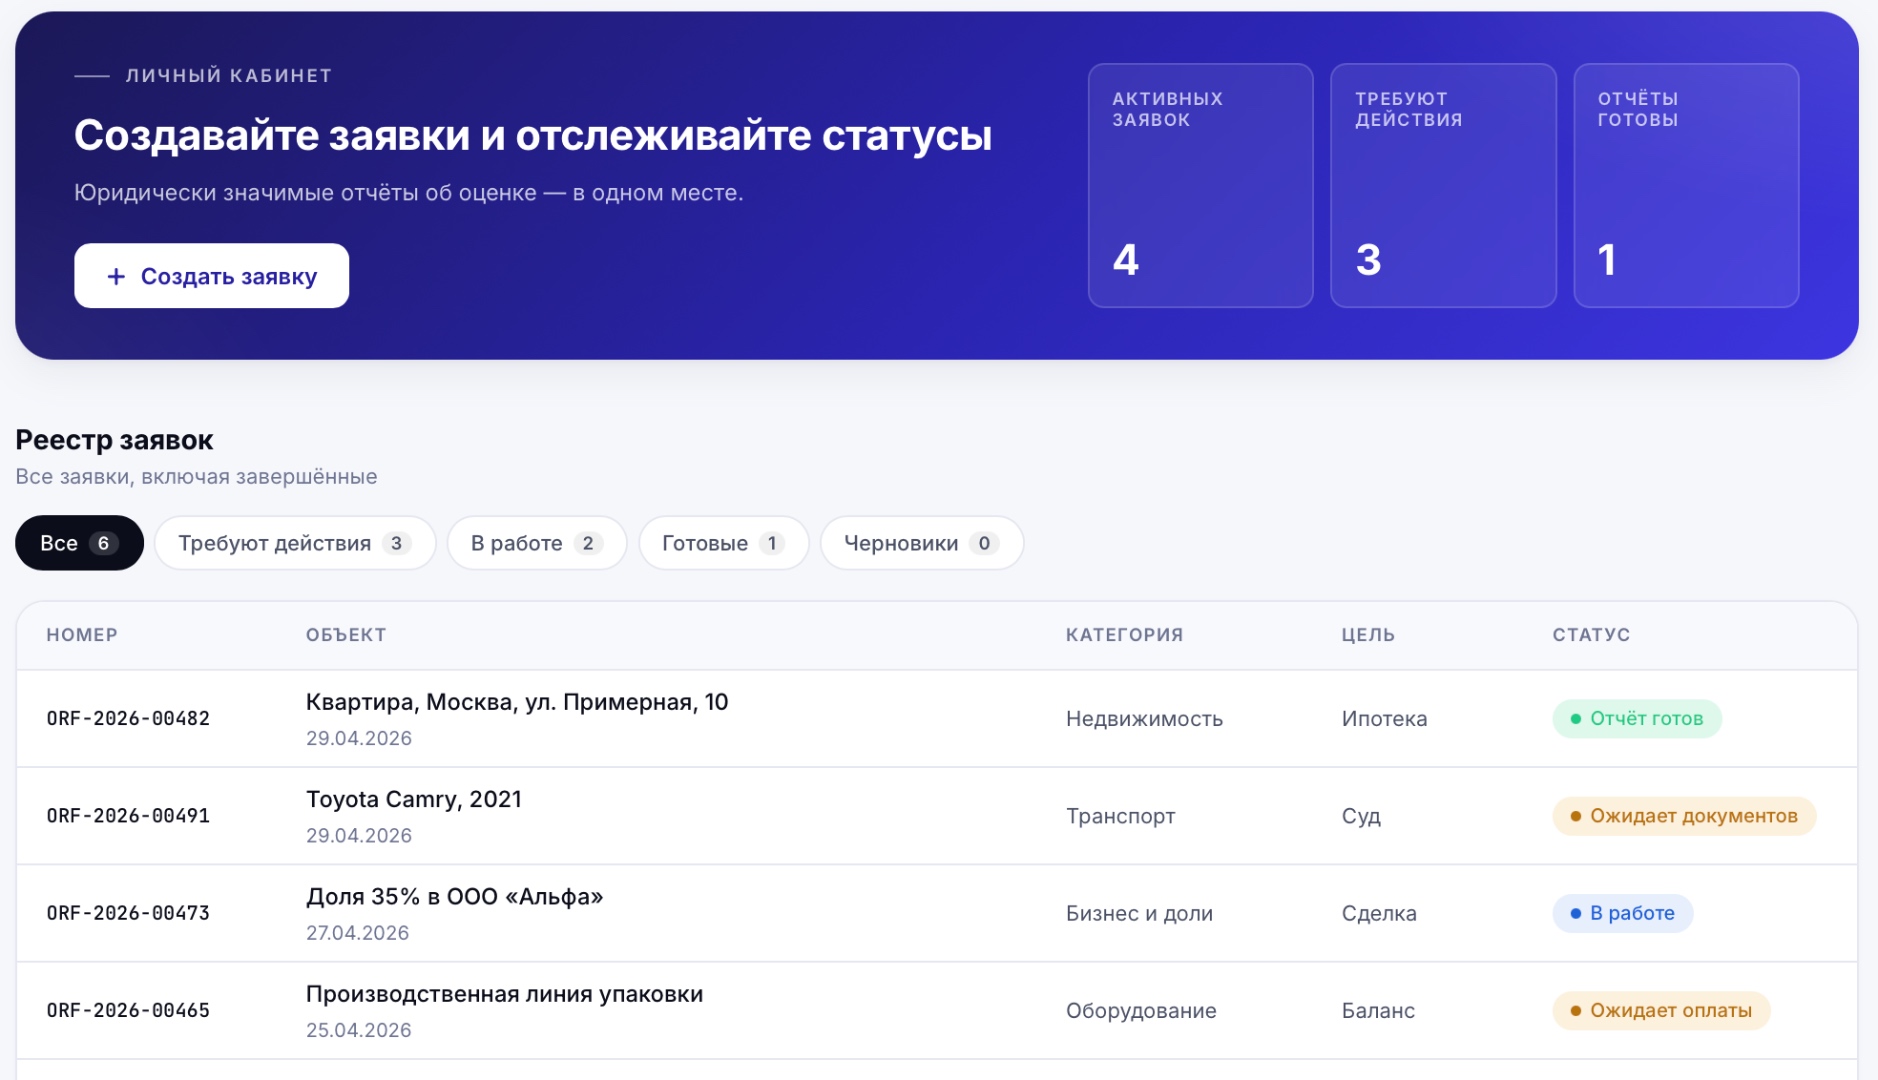Click Производственная линия упаковки object
Viewport: 1878px width, 1080px height.
(505, 994)
